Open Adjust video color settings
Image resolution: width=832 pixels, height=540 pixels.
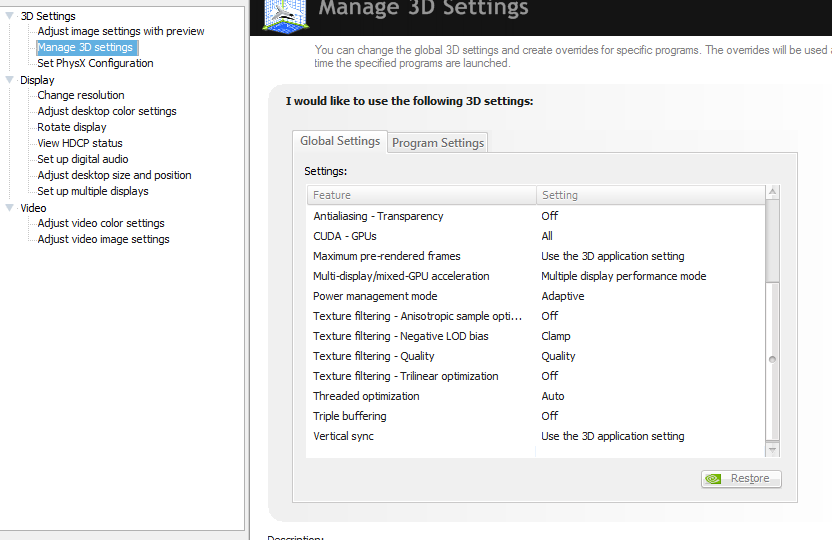click(x=101, y=223)
